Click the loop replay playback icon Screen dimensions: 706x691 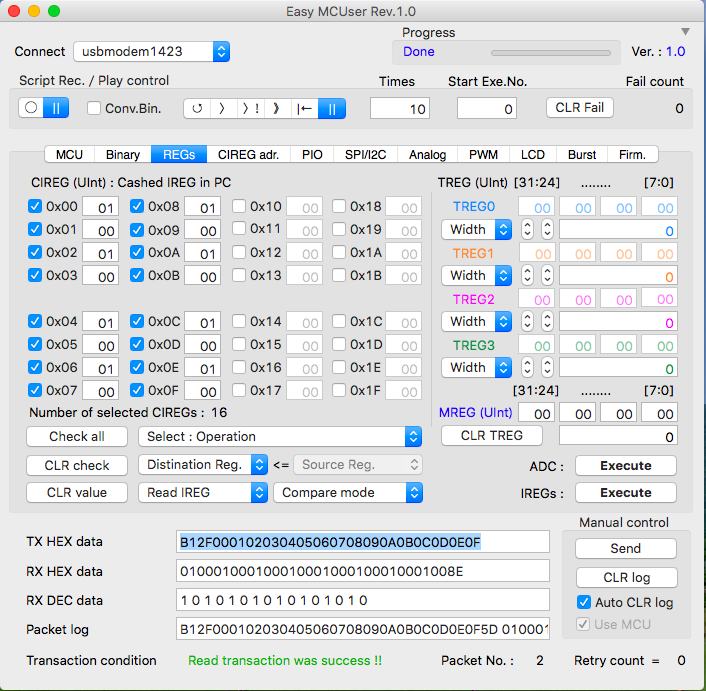tap(197, 108)
